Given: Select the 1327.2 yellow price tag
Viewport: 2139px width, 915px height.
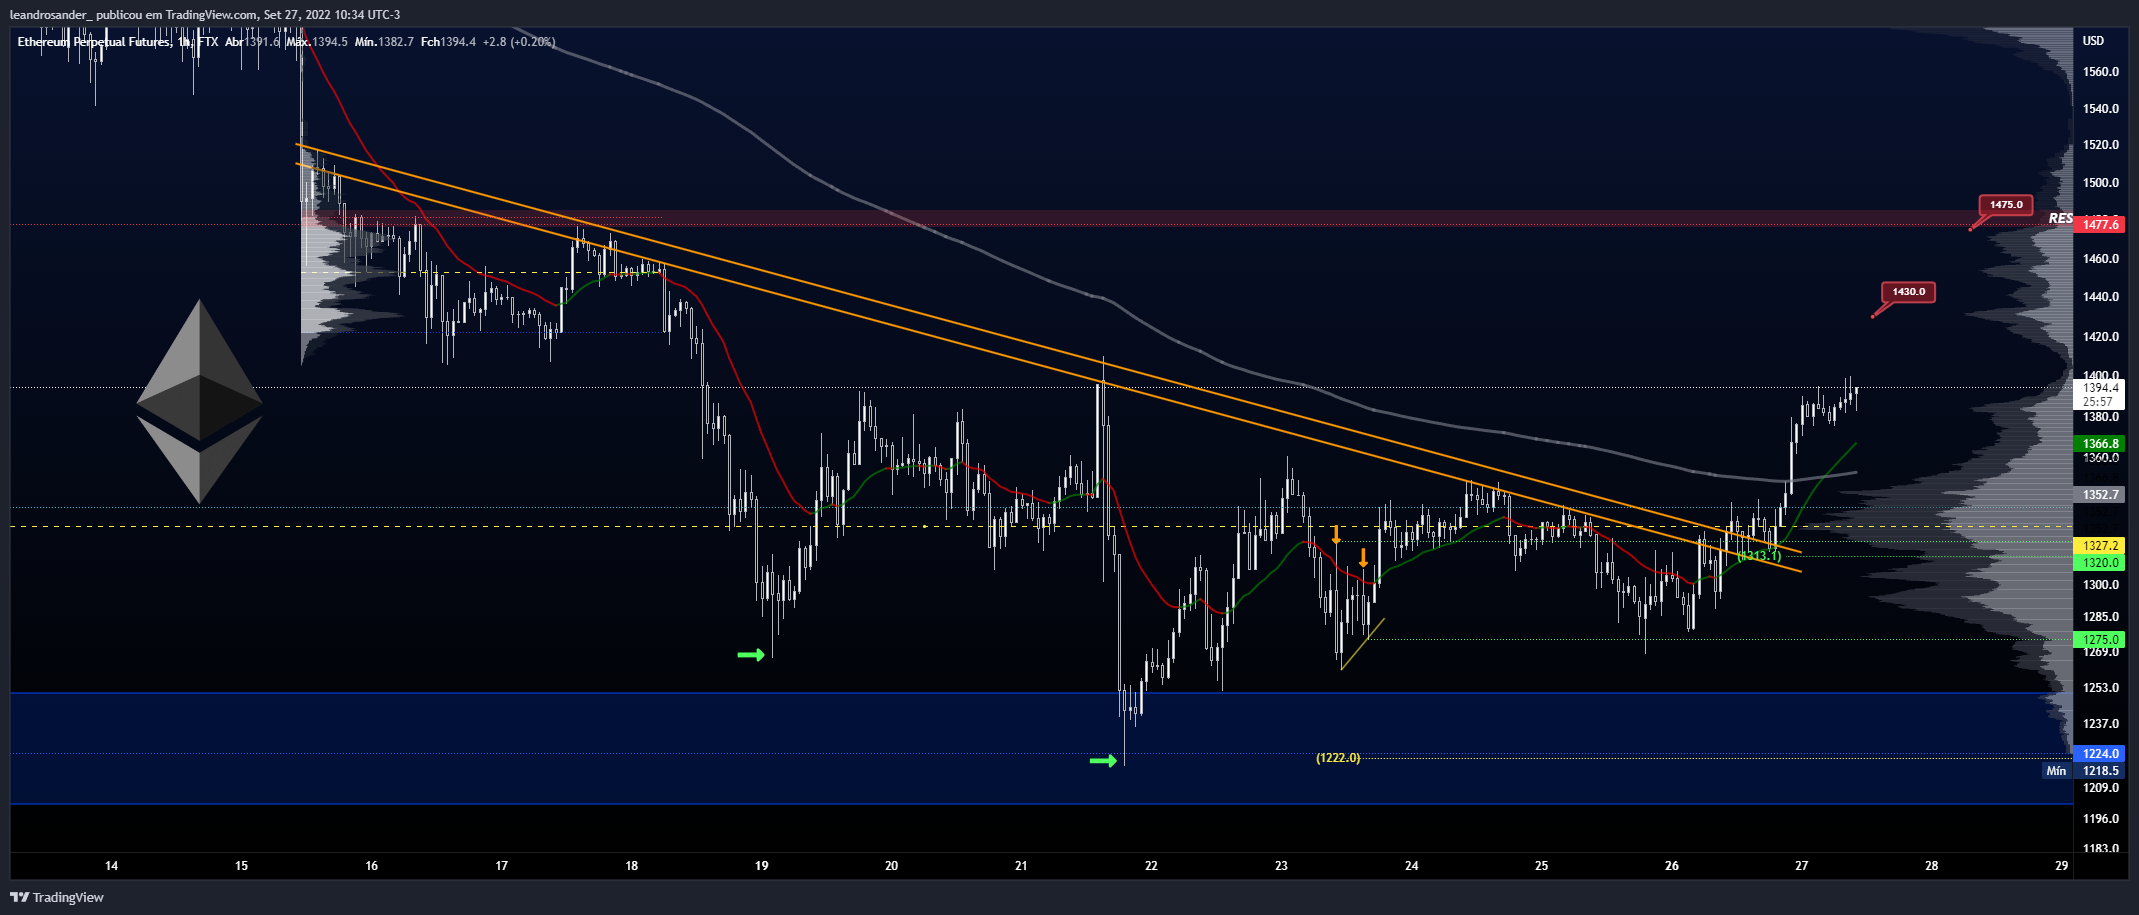Looking at the screenshot, I should [2100, 546].
